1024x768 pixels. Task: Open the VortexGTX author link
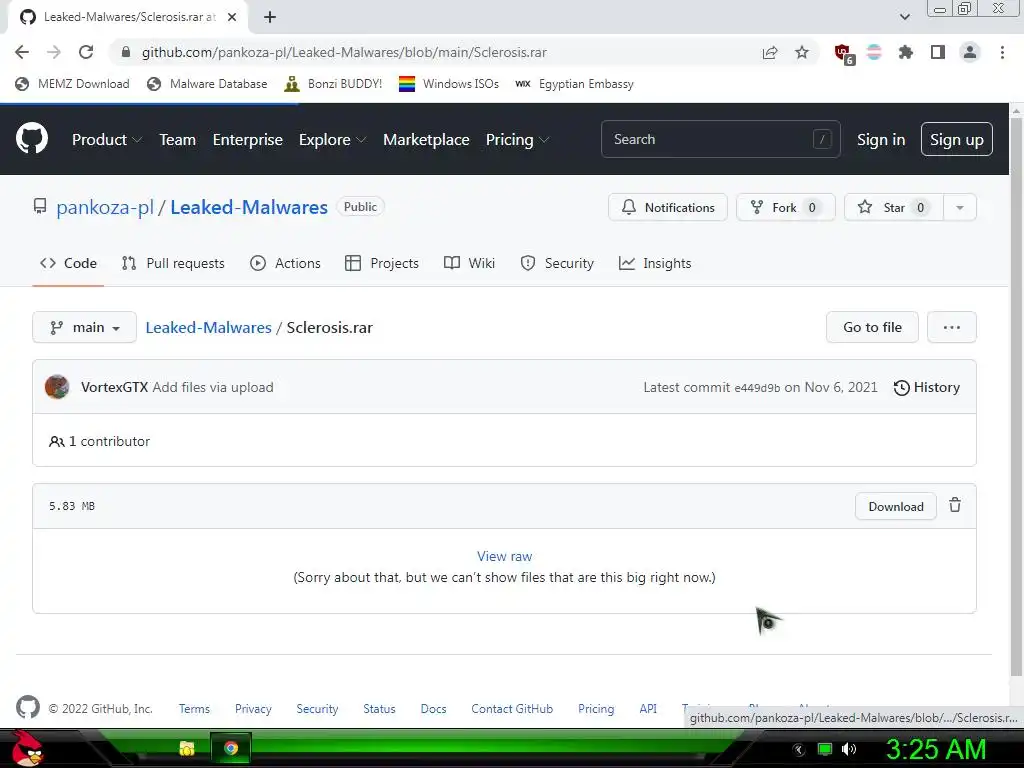(x=114, y=387)
